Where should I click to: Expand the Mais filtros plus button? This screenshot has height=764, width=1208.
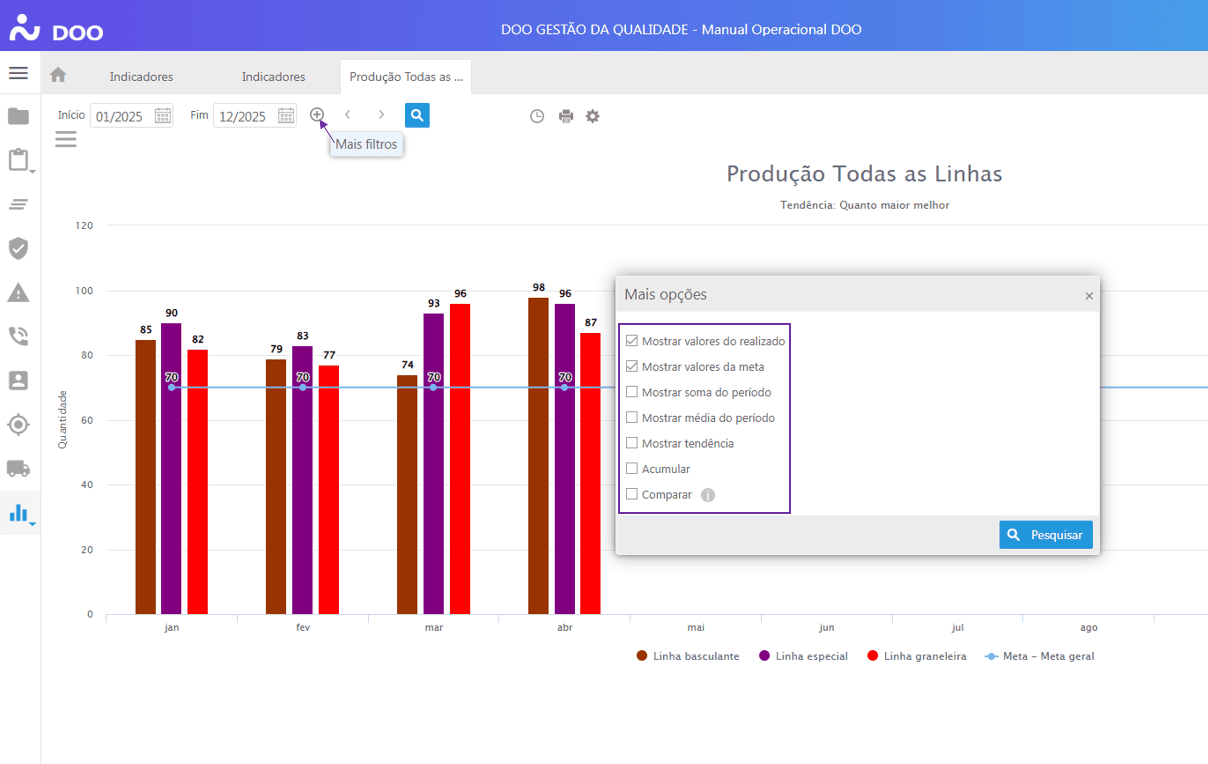pos(317,115)
